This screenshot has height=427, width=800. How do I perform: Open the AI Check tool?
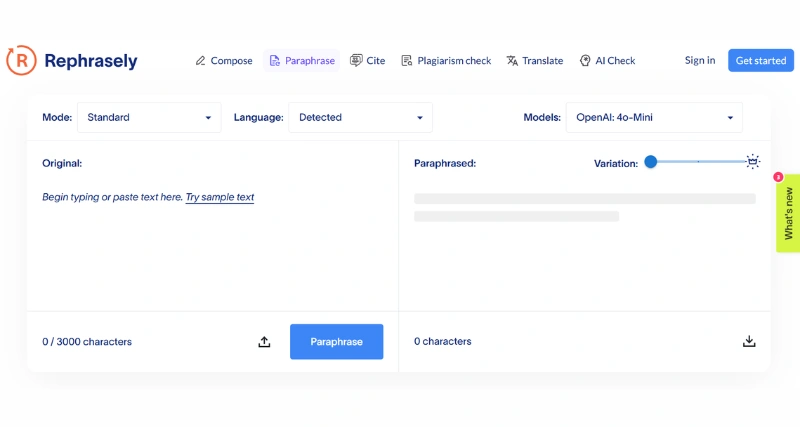[x=607, y=61]
